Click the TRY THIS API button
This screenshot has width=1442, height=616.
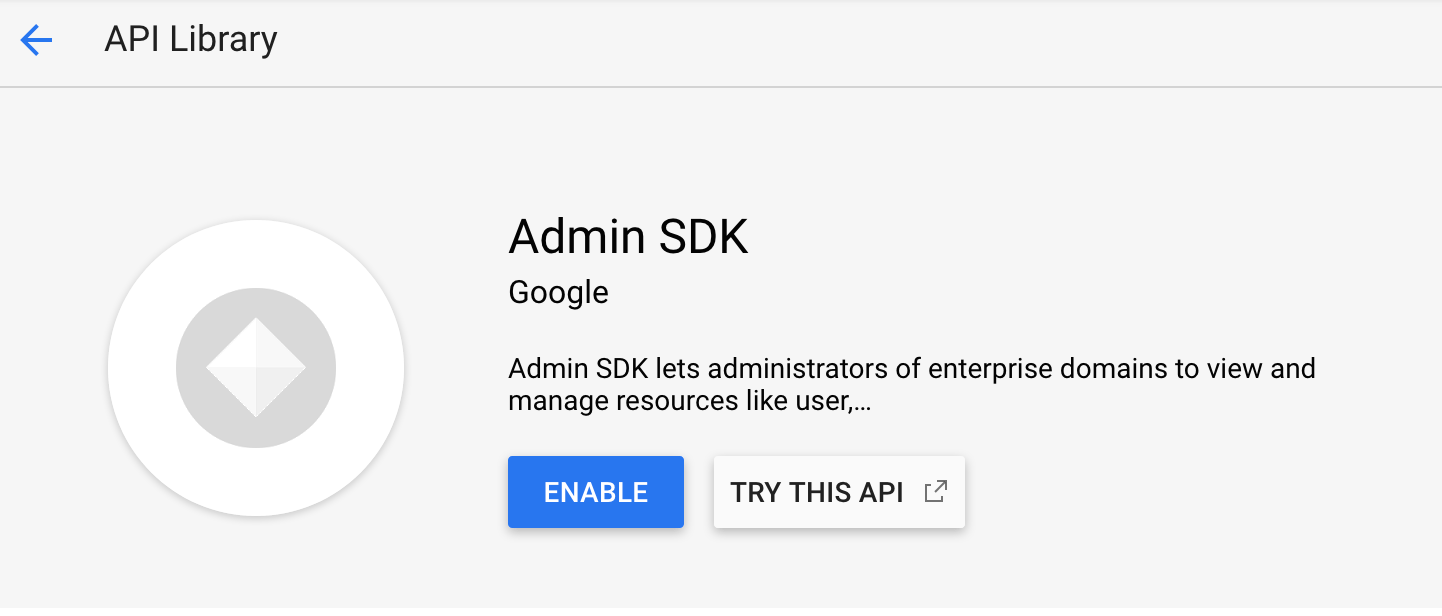point(838,491)
